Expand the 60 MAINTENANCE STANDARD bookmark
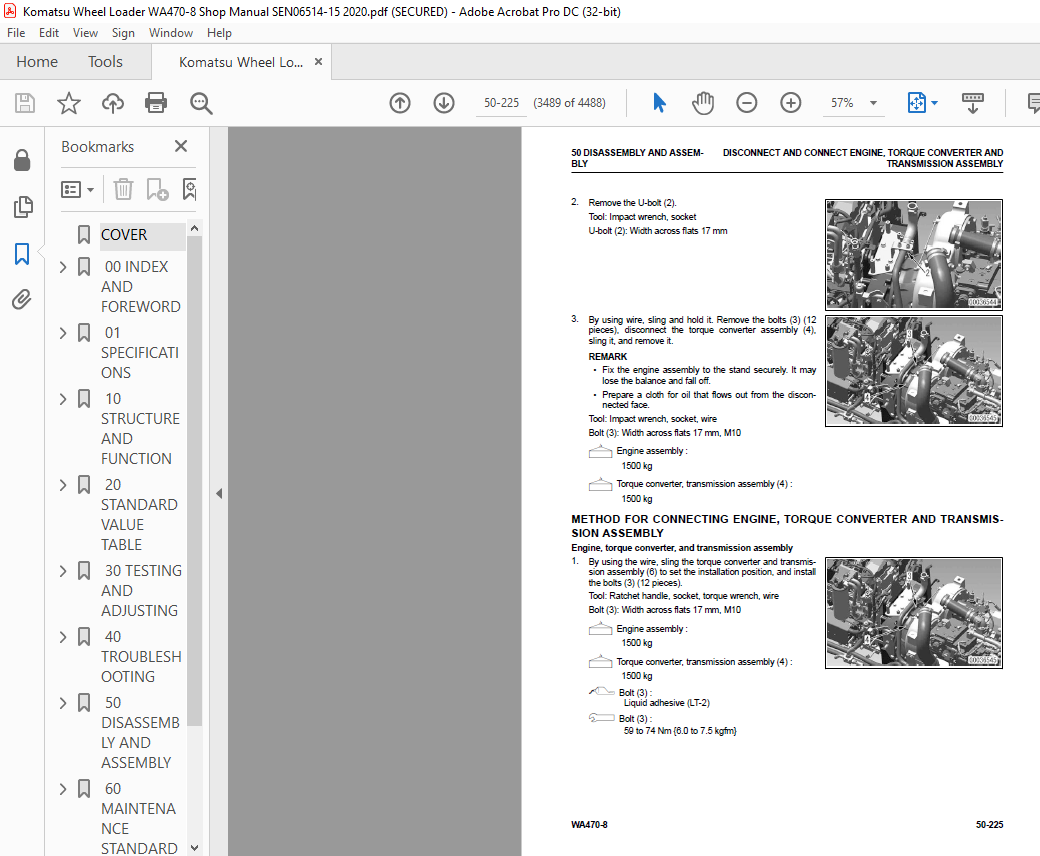Viewport: 1040px width, 856px height. 63,789
